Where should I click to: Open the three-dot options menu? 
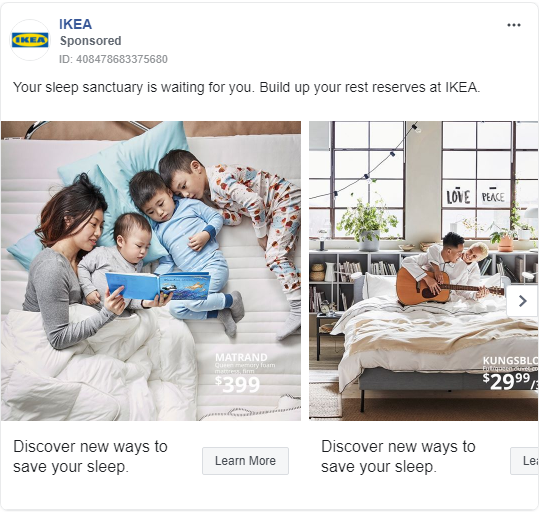pos(513,25)
